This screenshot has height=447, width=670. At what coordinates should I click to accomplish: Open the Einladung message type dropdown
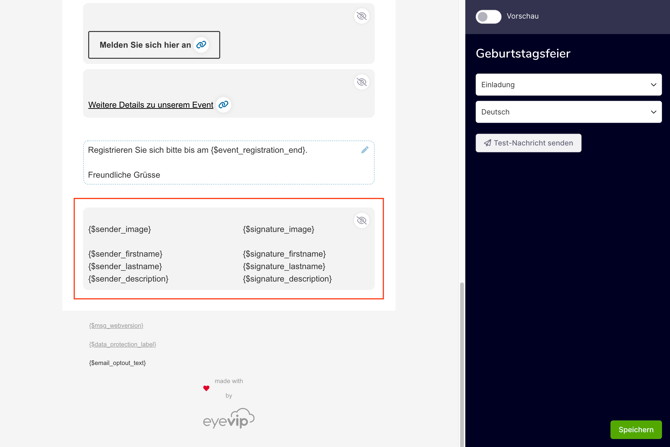pyautogui.click(x=568, y=85)
